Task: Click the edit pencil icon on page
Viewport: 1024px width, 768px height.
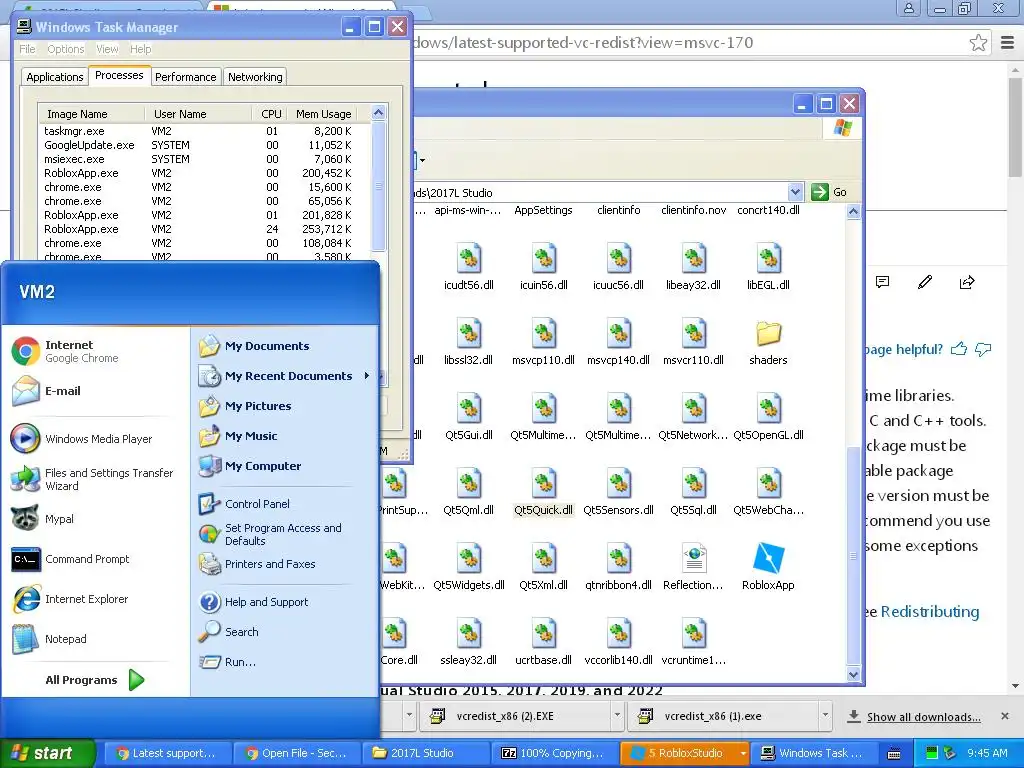Action: pyautogui.click(x=924, y=282)
